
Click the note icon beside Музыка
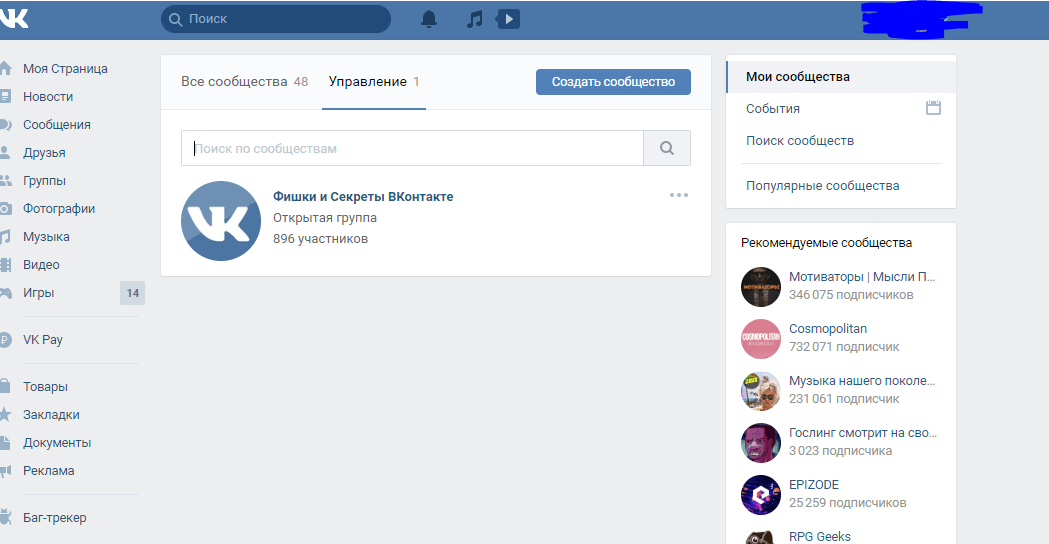[x=5, y=237]
